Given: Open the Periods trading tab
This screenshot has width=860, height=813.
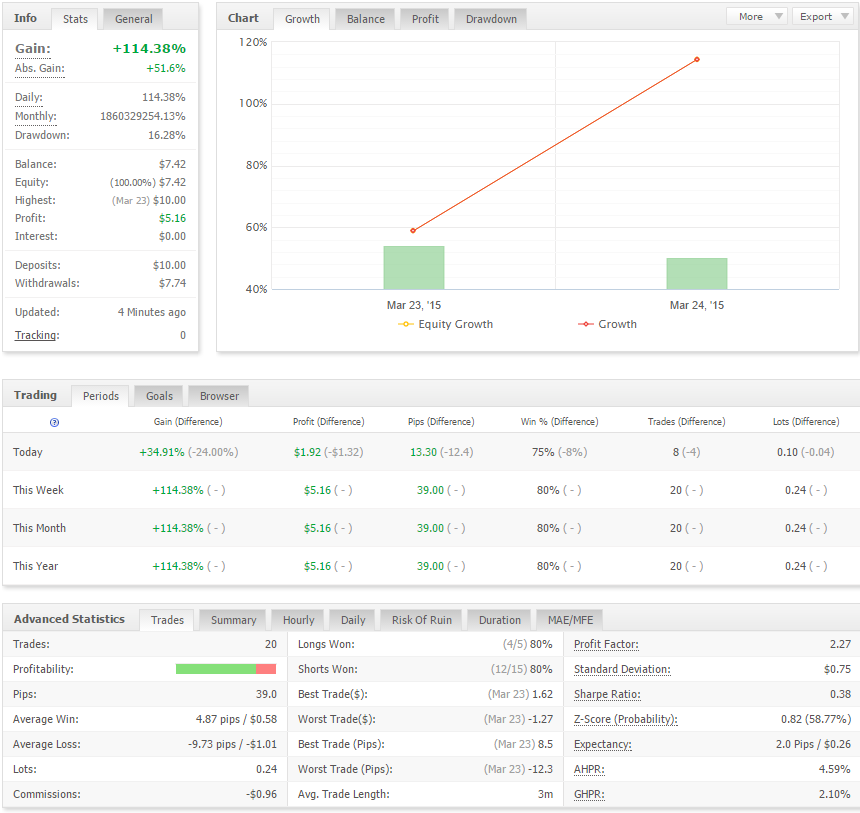Looking at the screenshot, I should tap(100, 396).
